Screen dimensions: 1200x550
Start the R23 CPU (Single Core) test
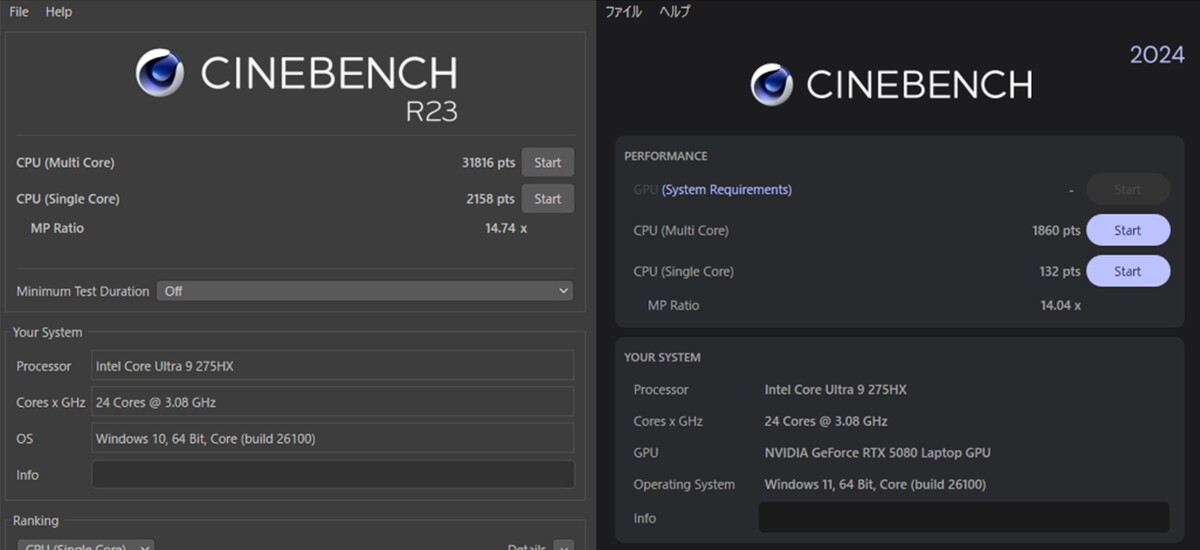pyautogui.click(x=547, y=198)
